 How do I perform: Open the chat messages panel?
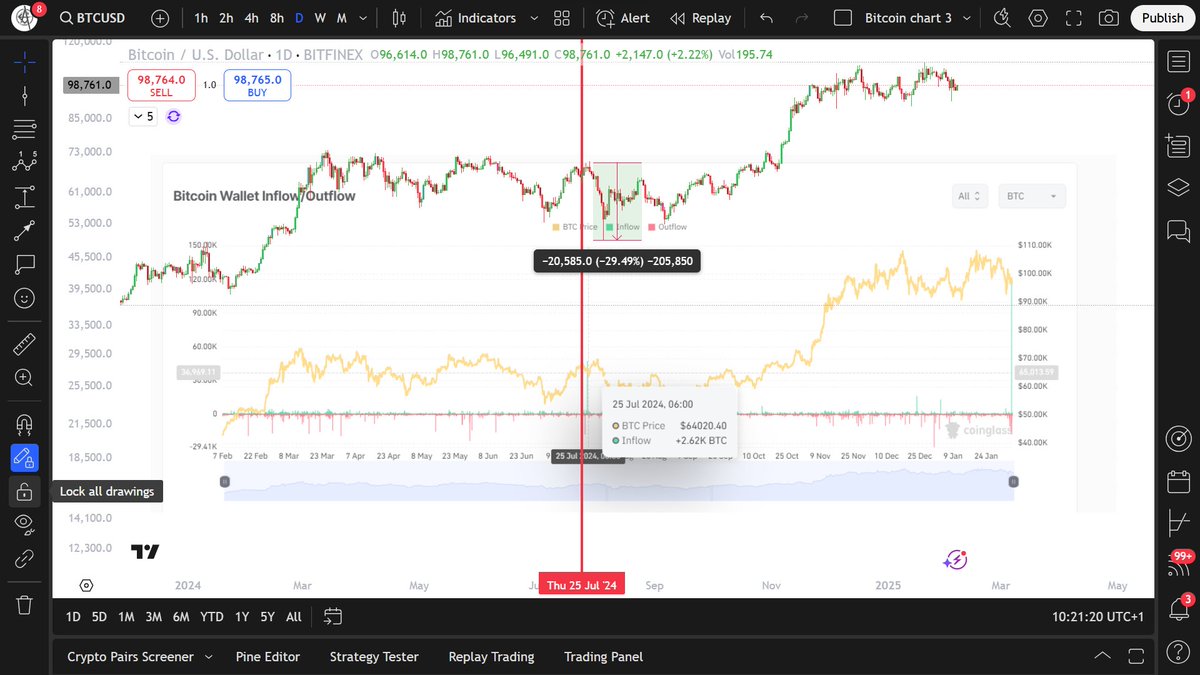coord(1178,231)
